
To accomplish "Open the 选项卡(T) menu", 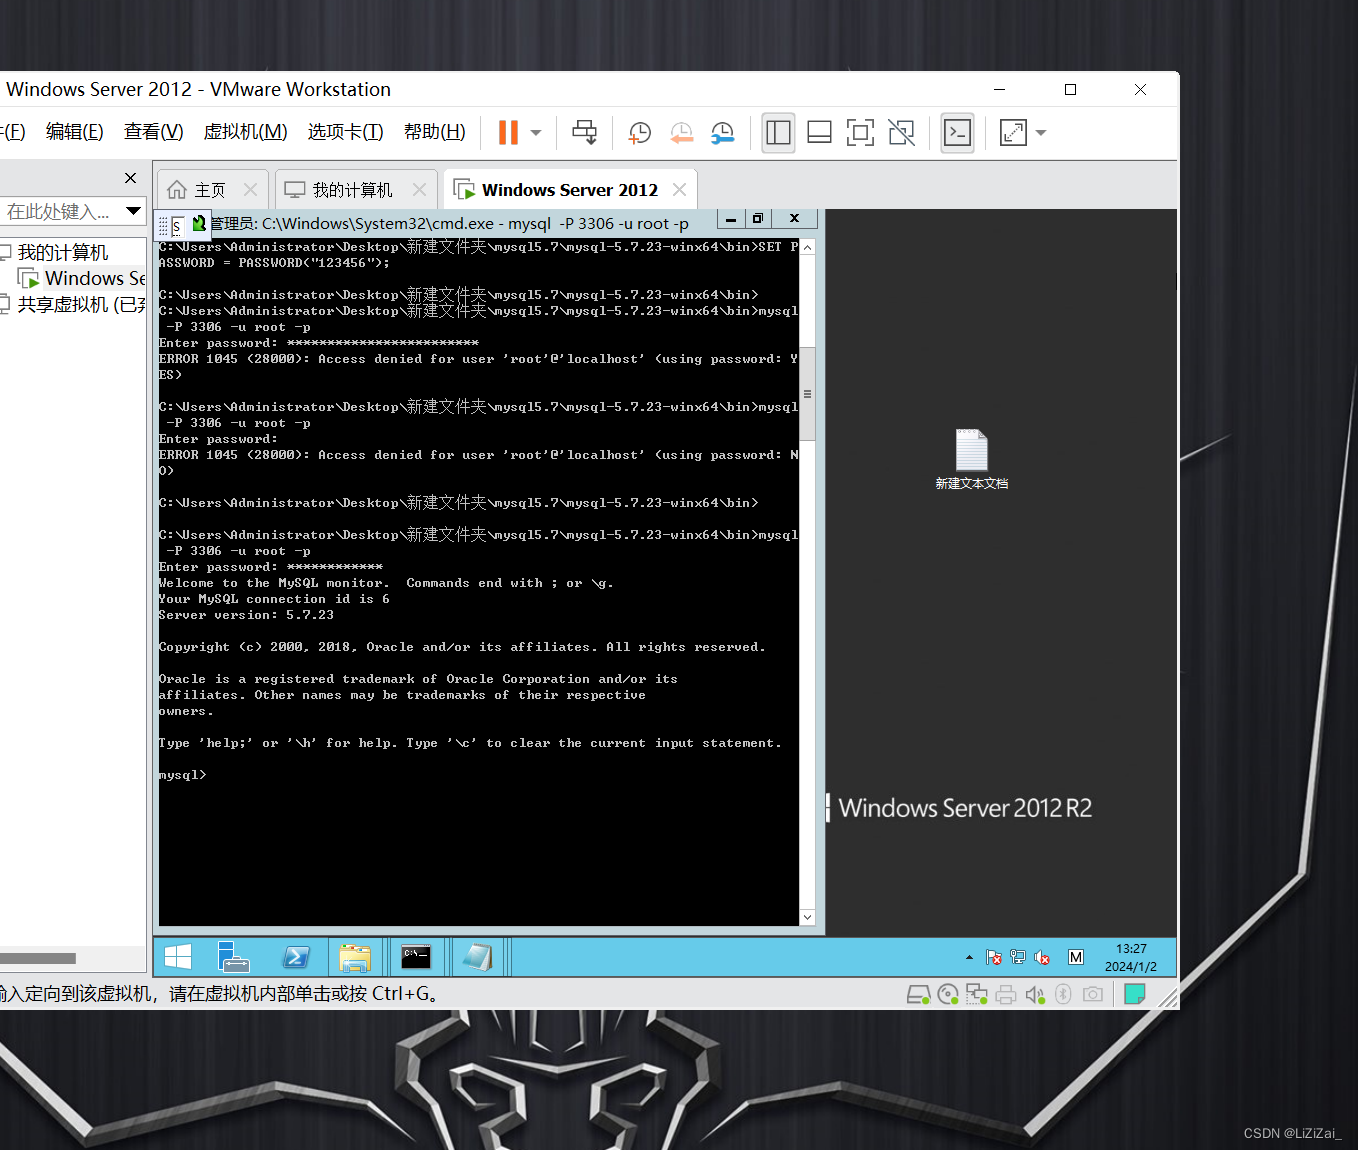I will (345, 132).
